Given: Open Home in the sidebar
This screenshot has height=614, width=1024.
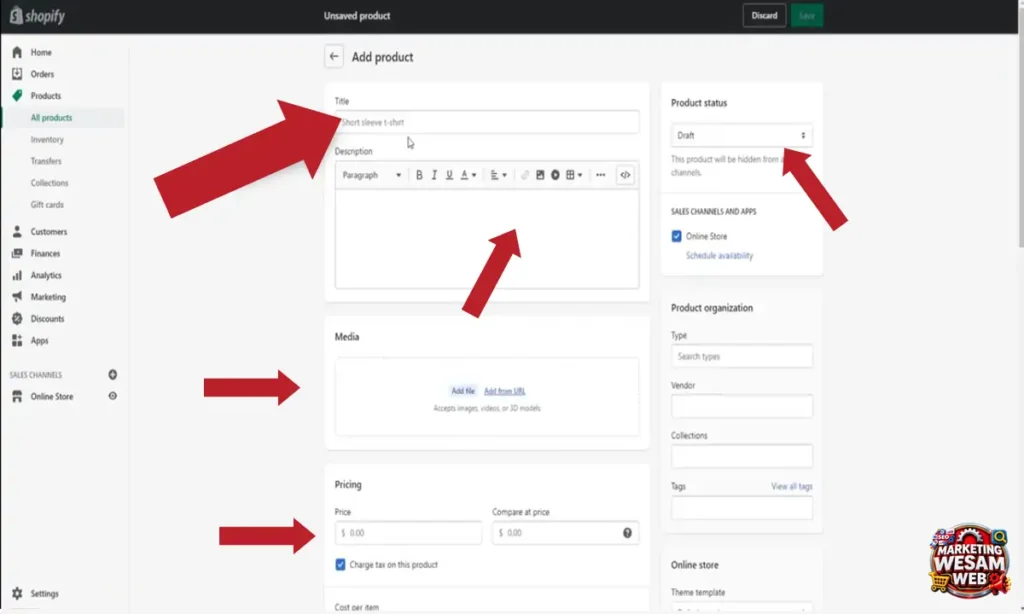Looking at the screenshot, I should point(40,52).
